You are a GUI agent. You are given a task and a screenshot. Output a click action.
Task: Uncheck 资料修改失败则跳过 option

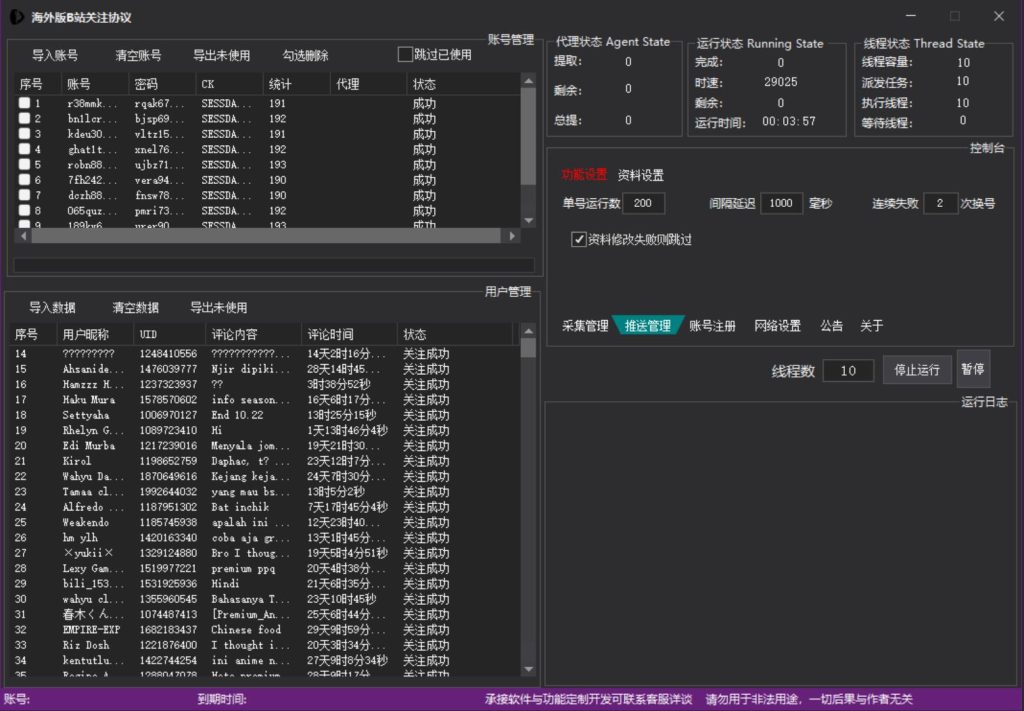pyautogui.click(x=578, y=239)
